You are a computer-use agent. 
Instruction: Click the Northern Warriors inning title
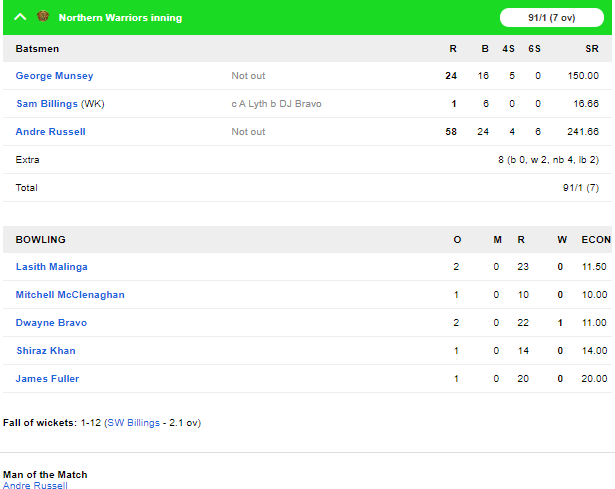click(120, 18)
